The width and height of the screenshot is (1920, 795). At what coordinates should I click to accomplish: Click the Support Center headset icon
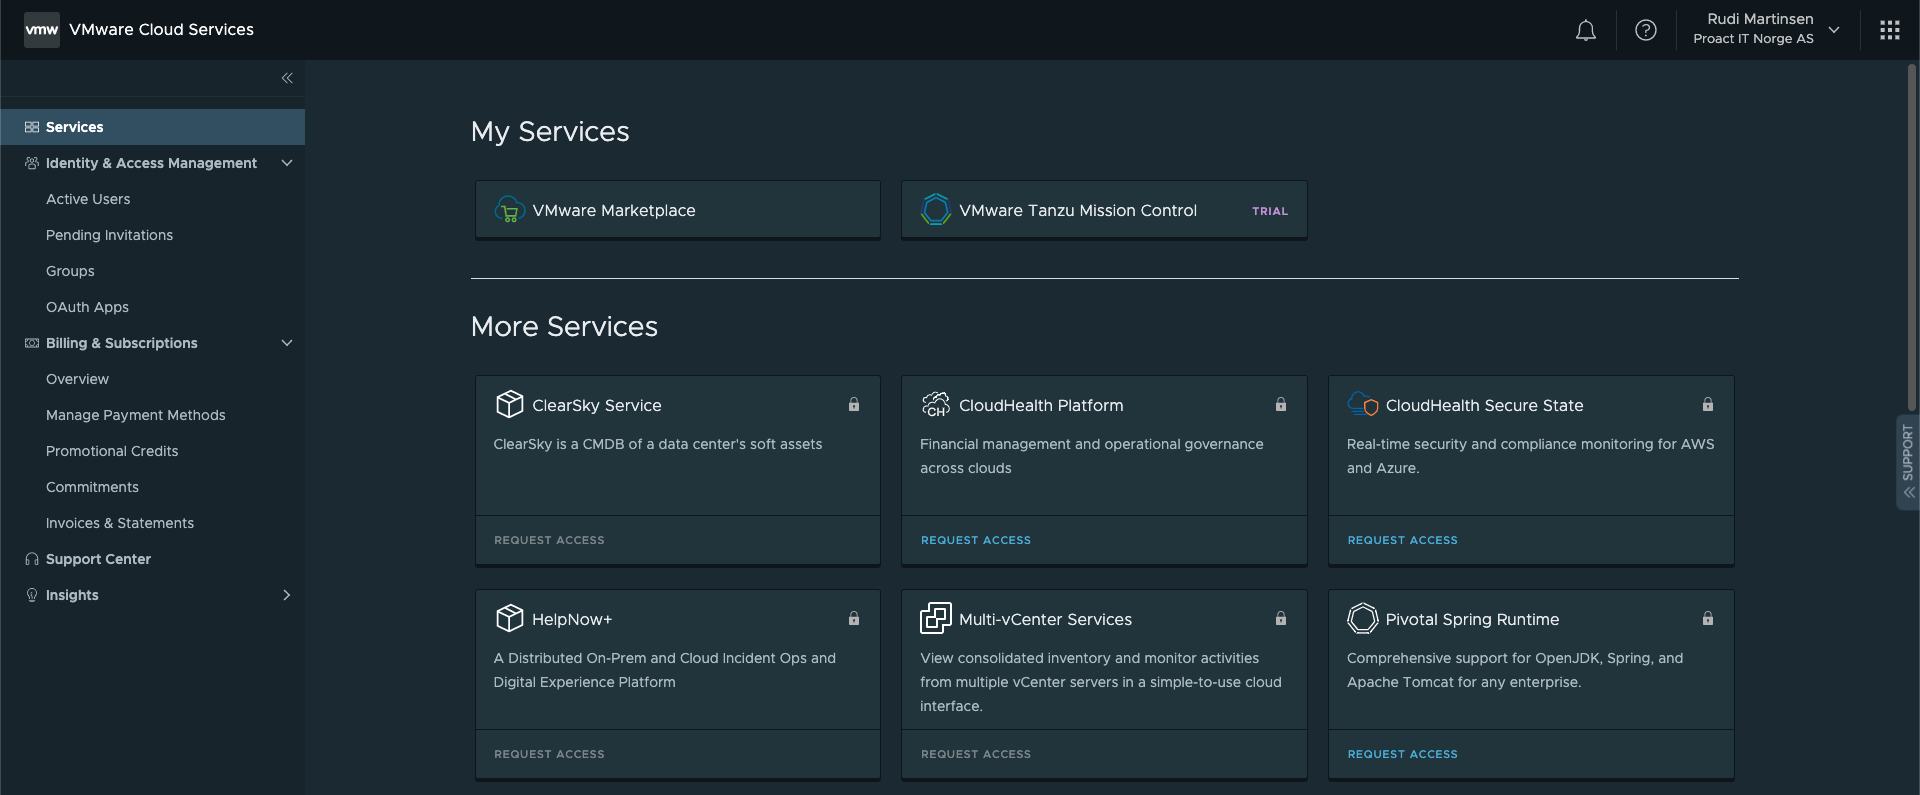pyautogui.click(x=32, y=559)
